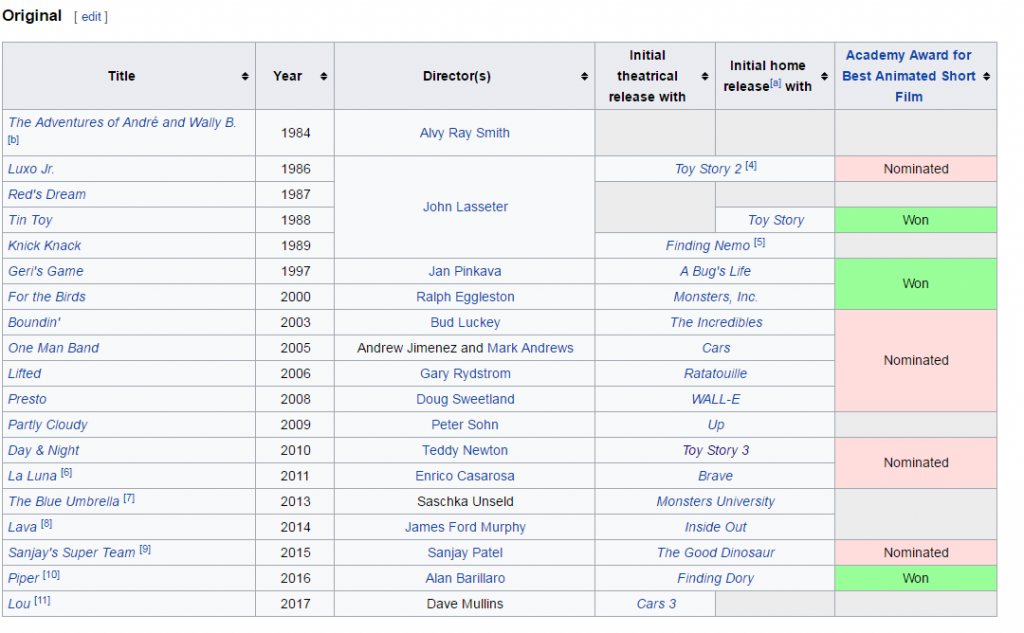This screenshot has height=633, width=1024.
Task: Sort table by Title column arrows
Action: pyautogui.click(x=245, y=77)
